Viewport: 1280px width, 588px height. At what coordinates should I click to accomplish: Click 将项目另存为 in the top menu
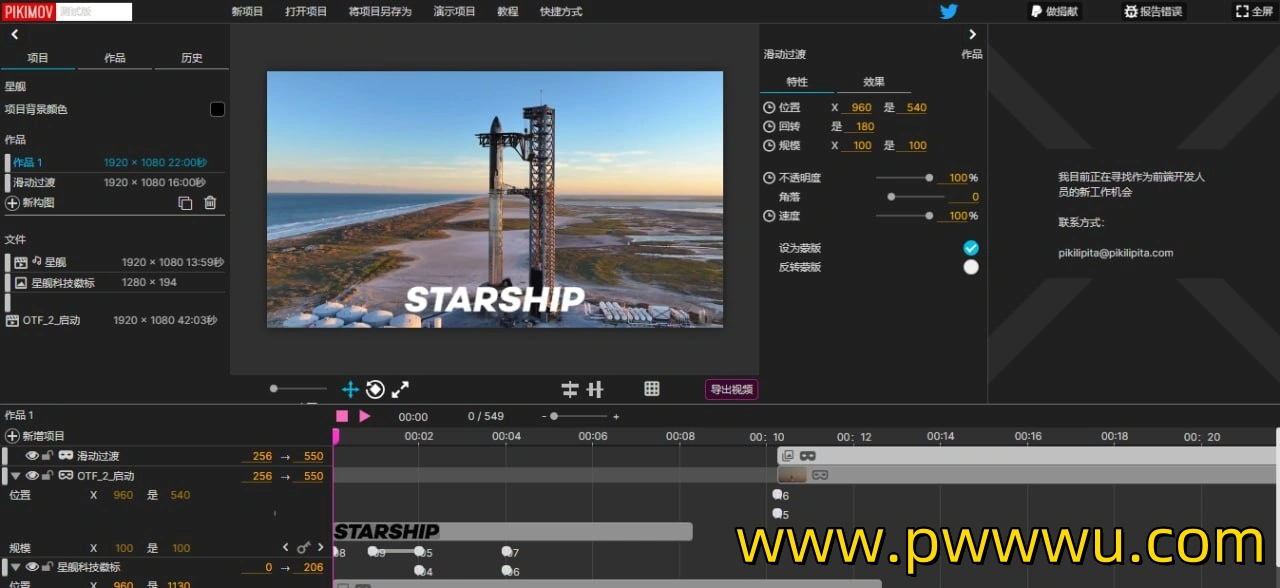pos(380,12)
